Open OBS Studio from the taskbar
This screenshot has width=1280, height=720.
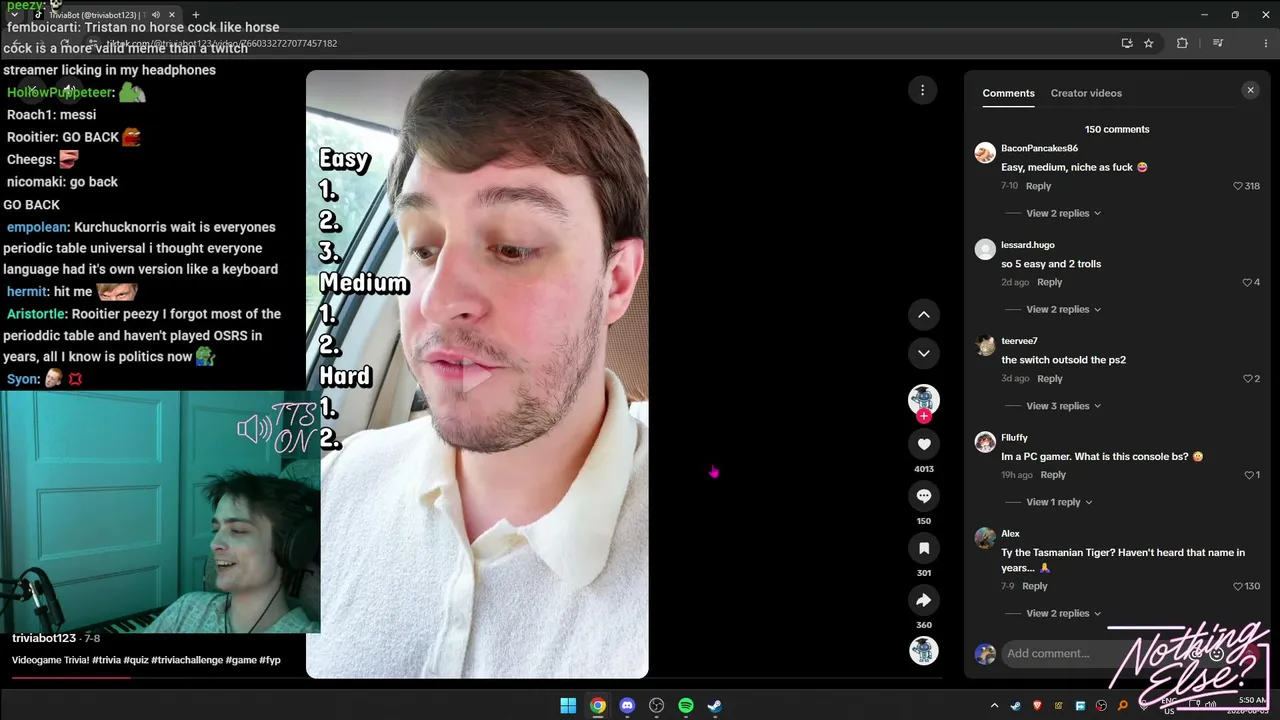(x=656, y=706)
